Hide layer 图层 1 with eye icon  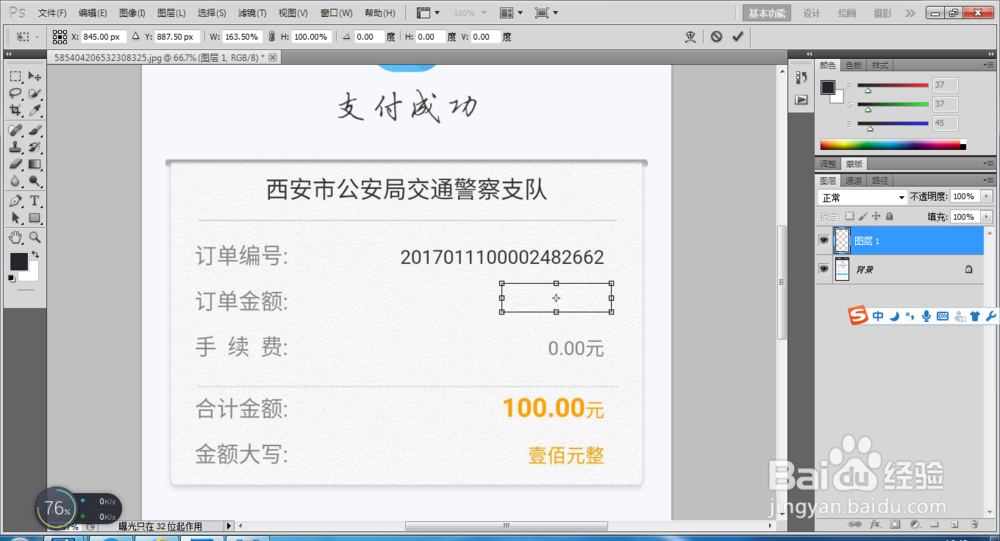click(x=823, y=241)
